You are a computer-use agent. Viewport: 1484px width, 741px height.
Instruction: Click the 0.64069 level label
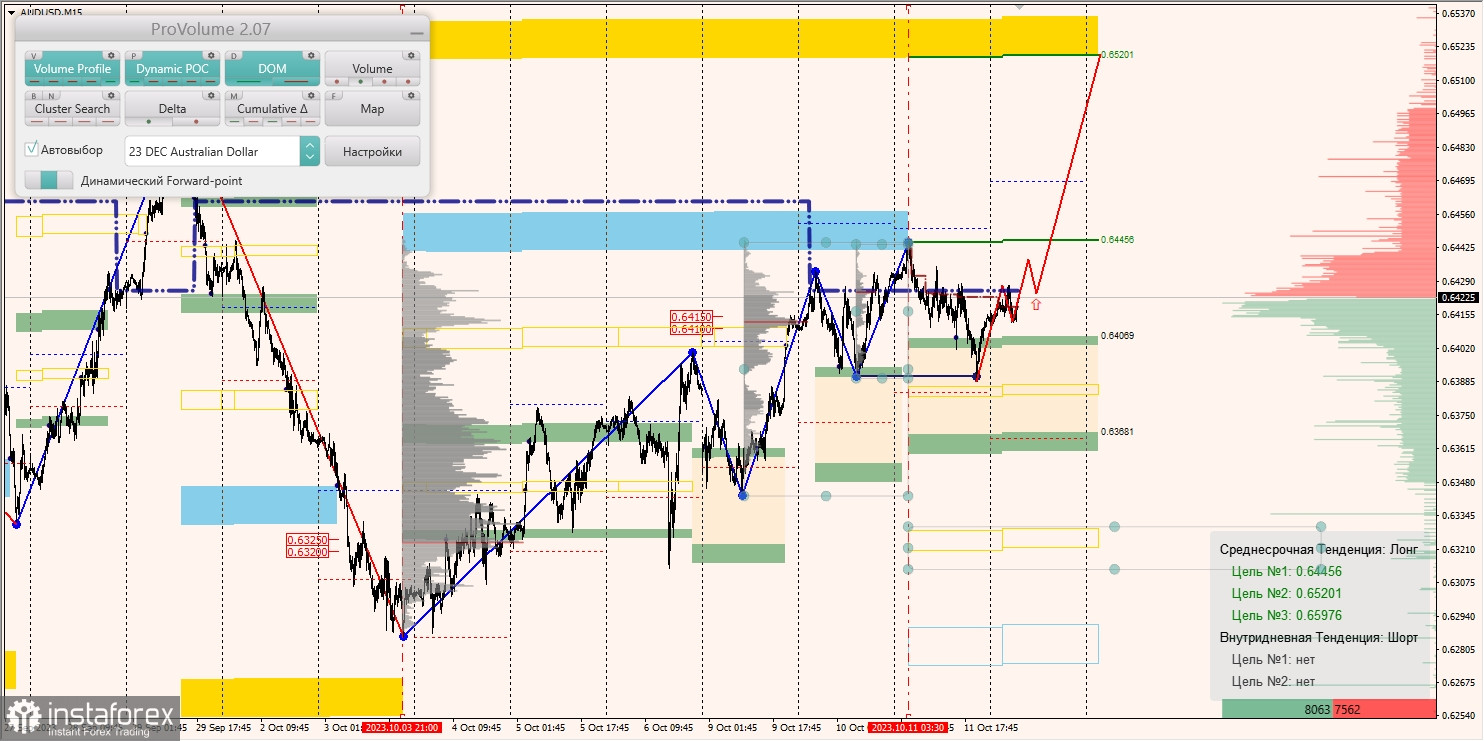tap(1117, 336)
